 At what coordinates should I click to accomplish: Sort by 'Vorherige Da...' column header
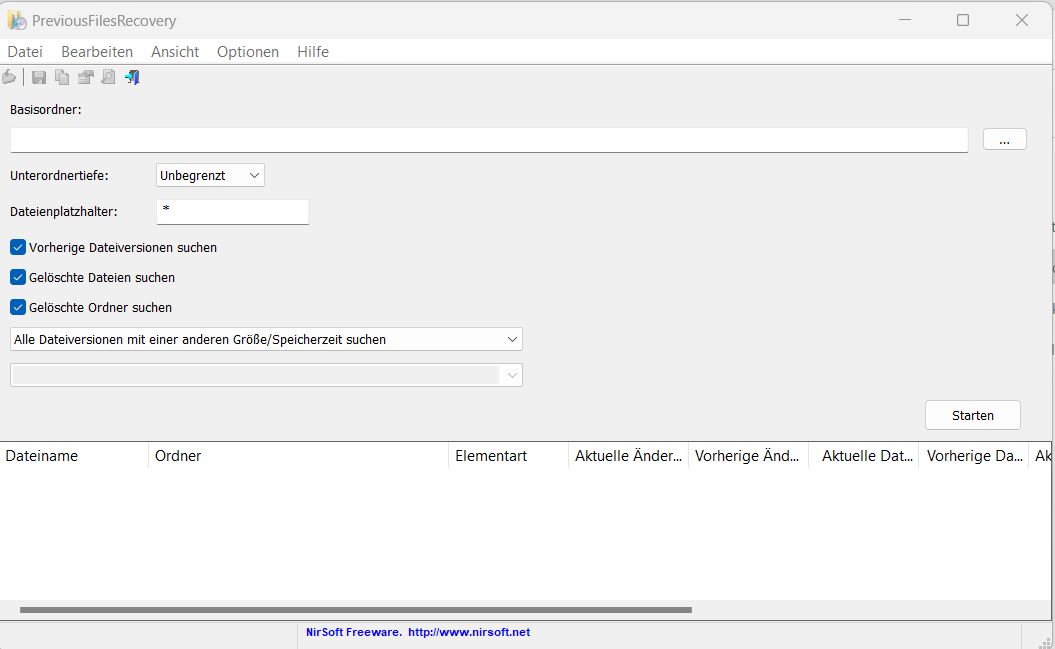pos(974,456)
